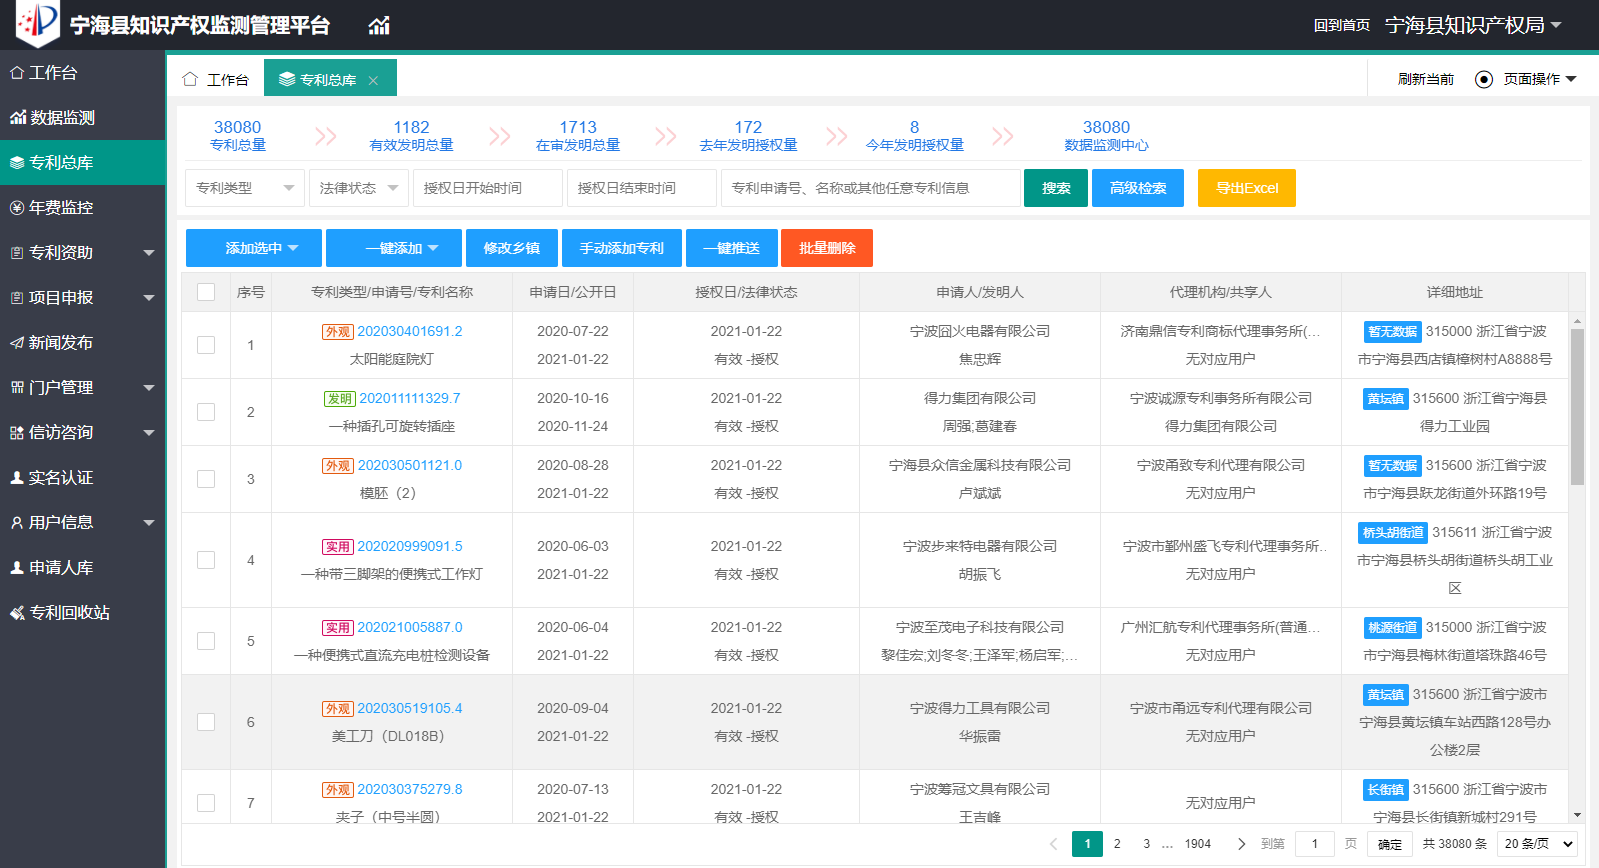Screen dimensions: 1599x868
Task: Open the 工作台 home tab
Action: pyautogui.click(x=216, y=79)
